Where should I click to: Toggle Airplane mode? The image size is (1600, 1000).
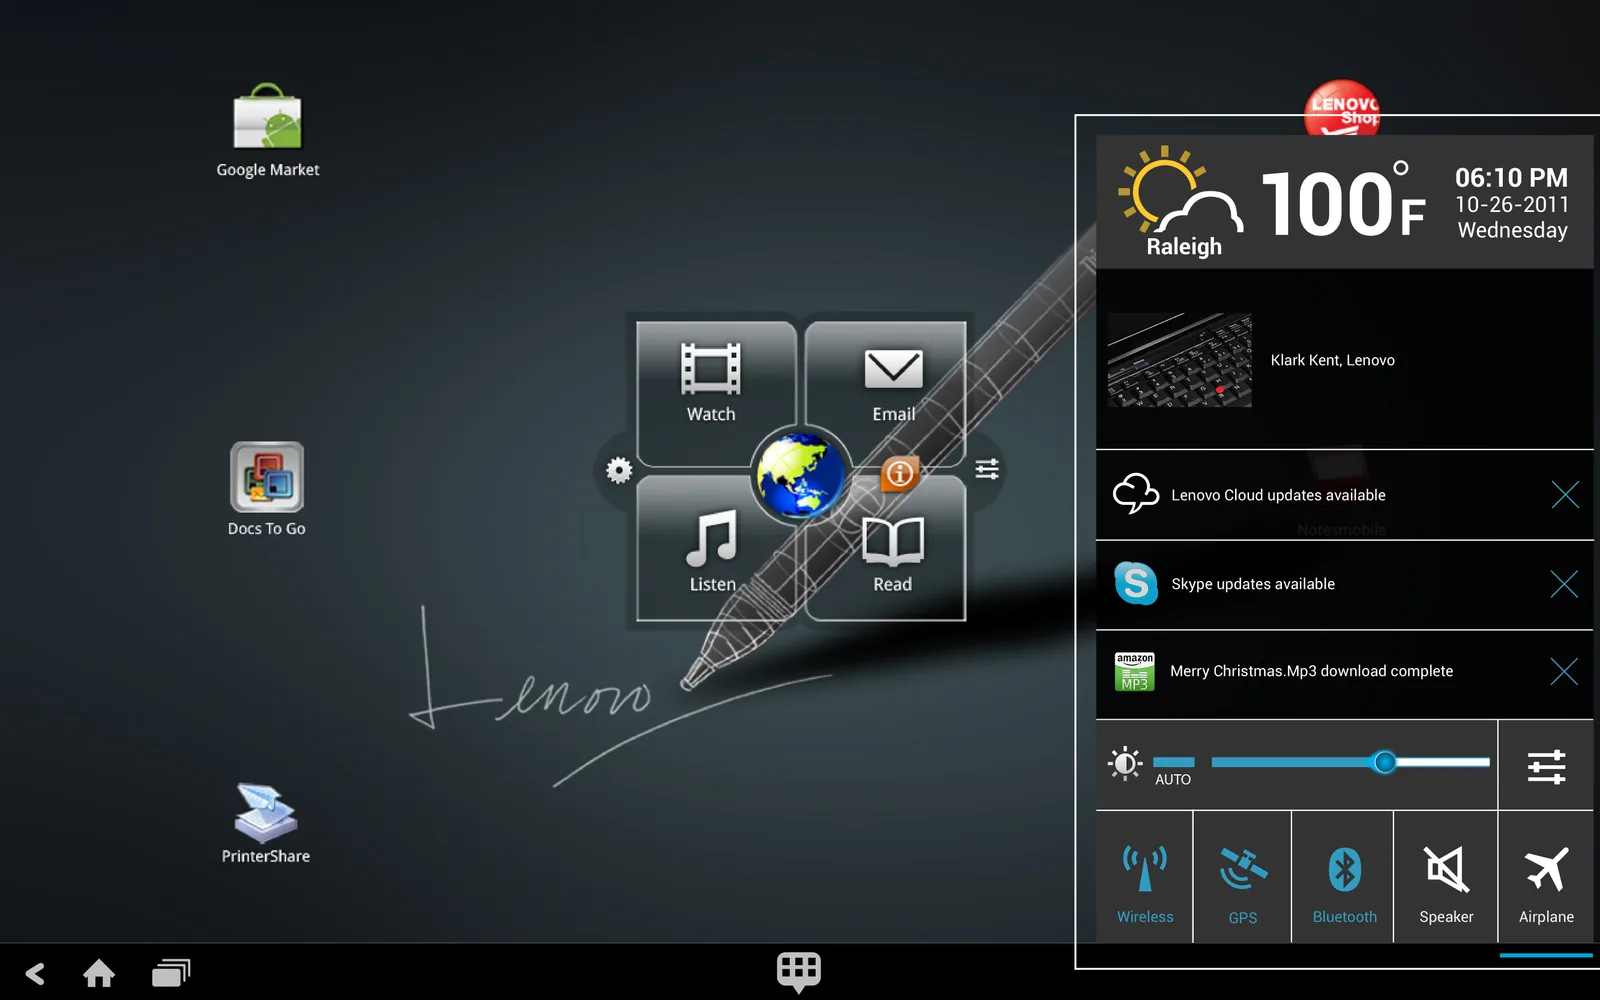click(x=1546, y=877)
